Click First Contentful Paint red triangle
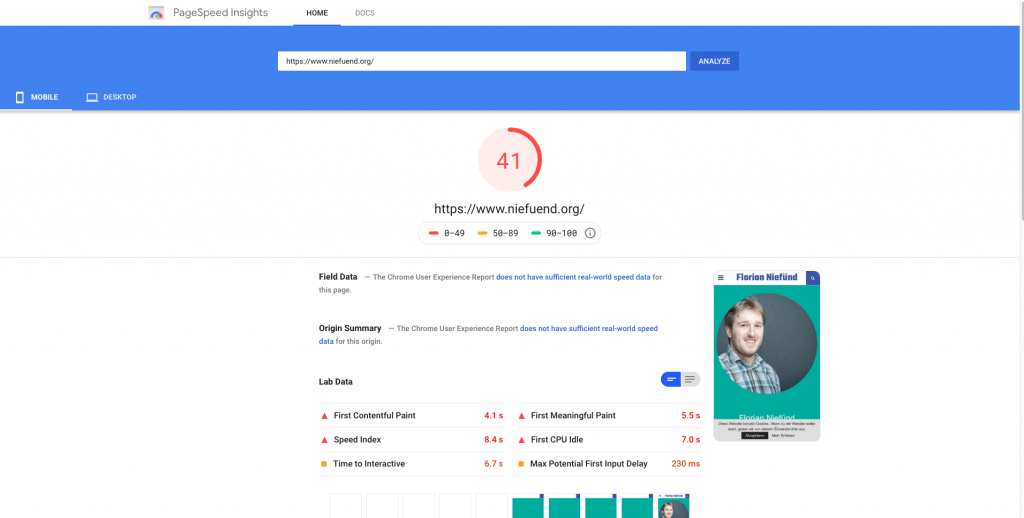The height and width of the screenshot is (518, 1024). tap(324, 415)
